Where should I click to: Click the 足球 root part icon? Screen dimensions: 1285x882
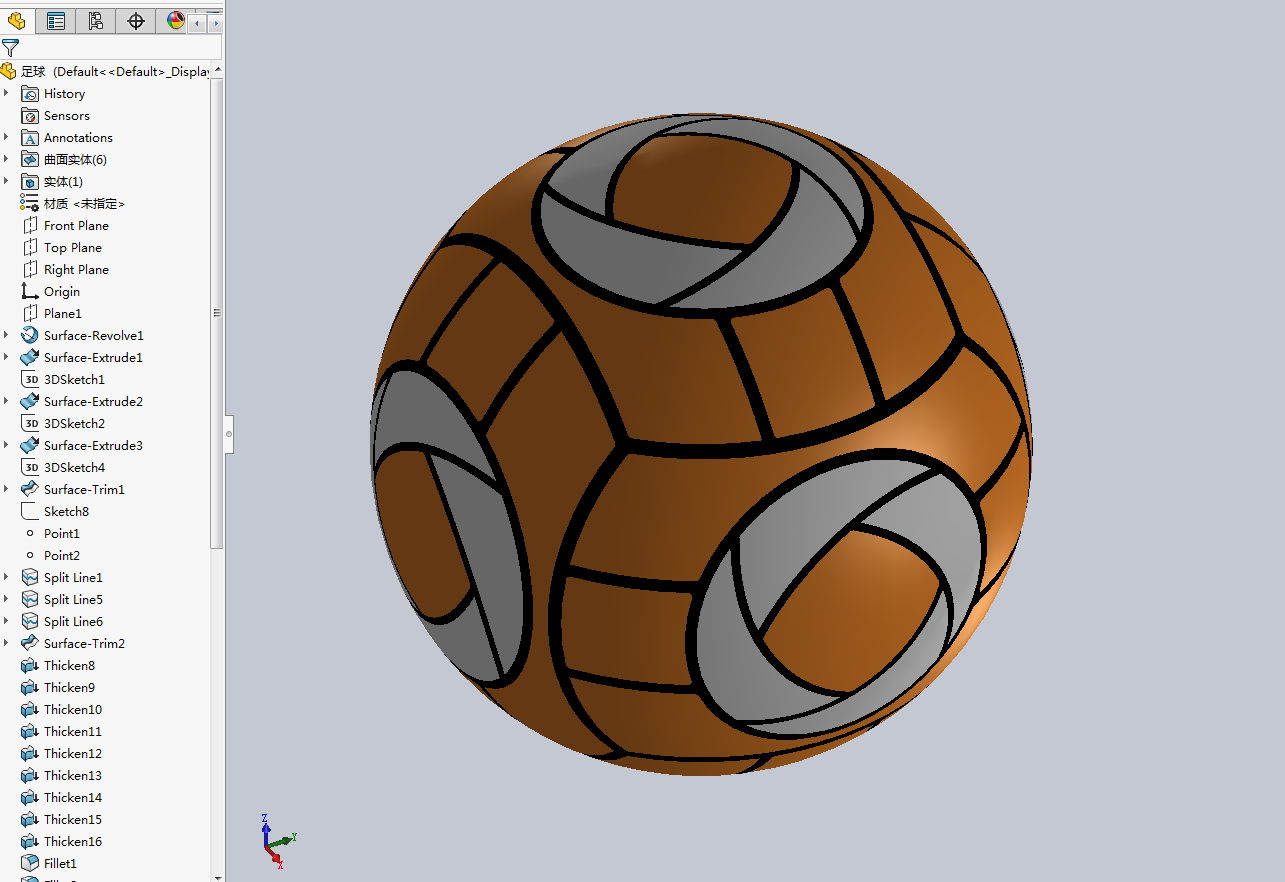tap(9, 71)
